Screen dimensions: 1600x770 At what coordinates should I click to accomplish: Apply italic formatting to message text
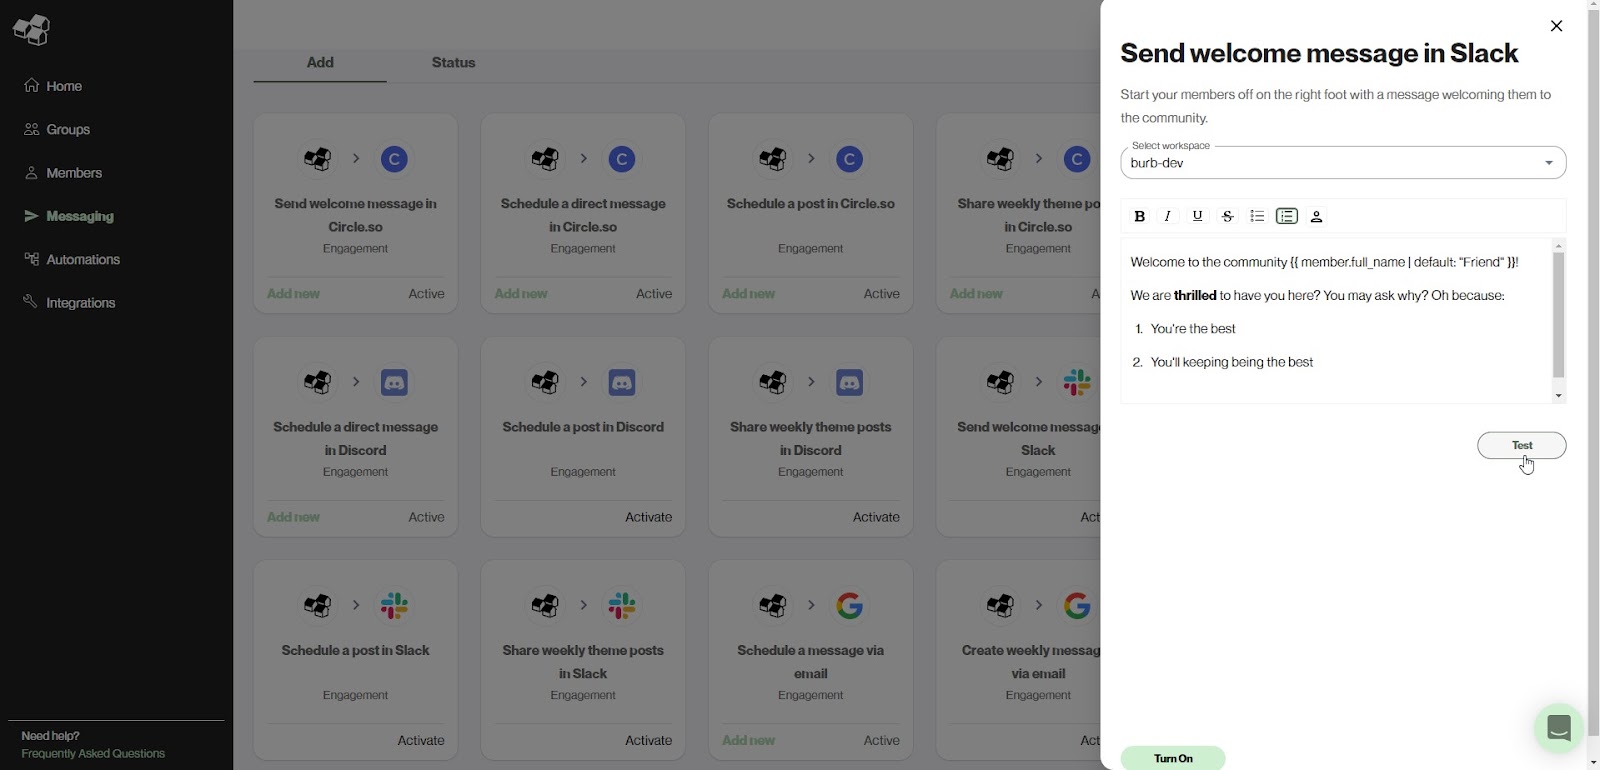tap(1168, 216)
